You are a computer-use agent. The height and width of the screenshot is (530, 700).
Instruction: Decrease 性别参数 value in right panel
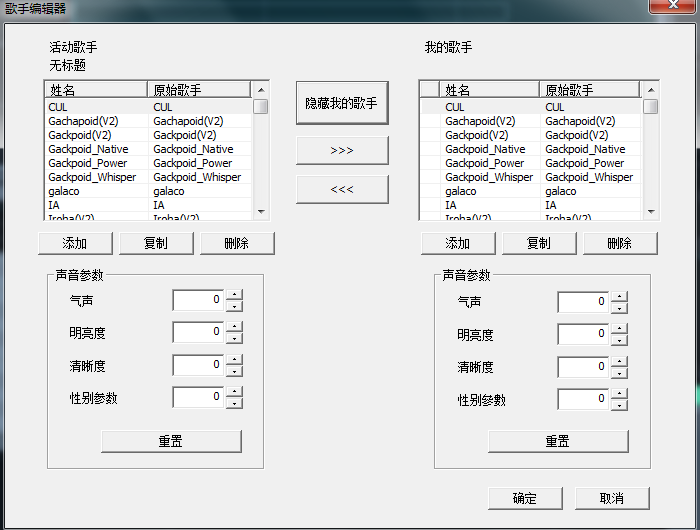(619, 405)
